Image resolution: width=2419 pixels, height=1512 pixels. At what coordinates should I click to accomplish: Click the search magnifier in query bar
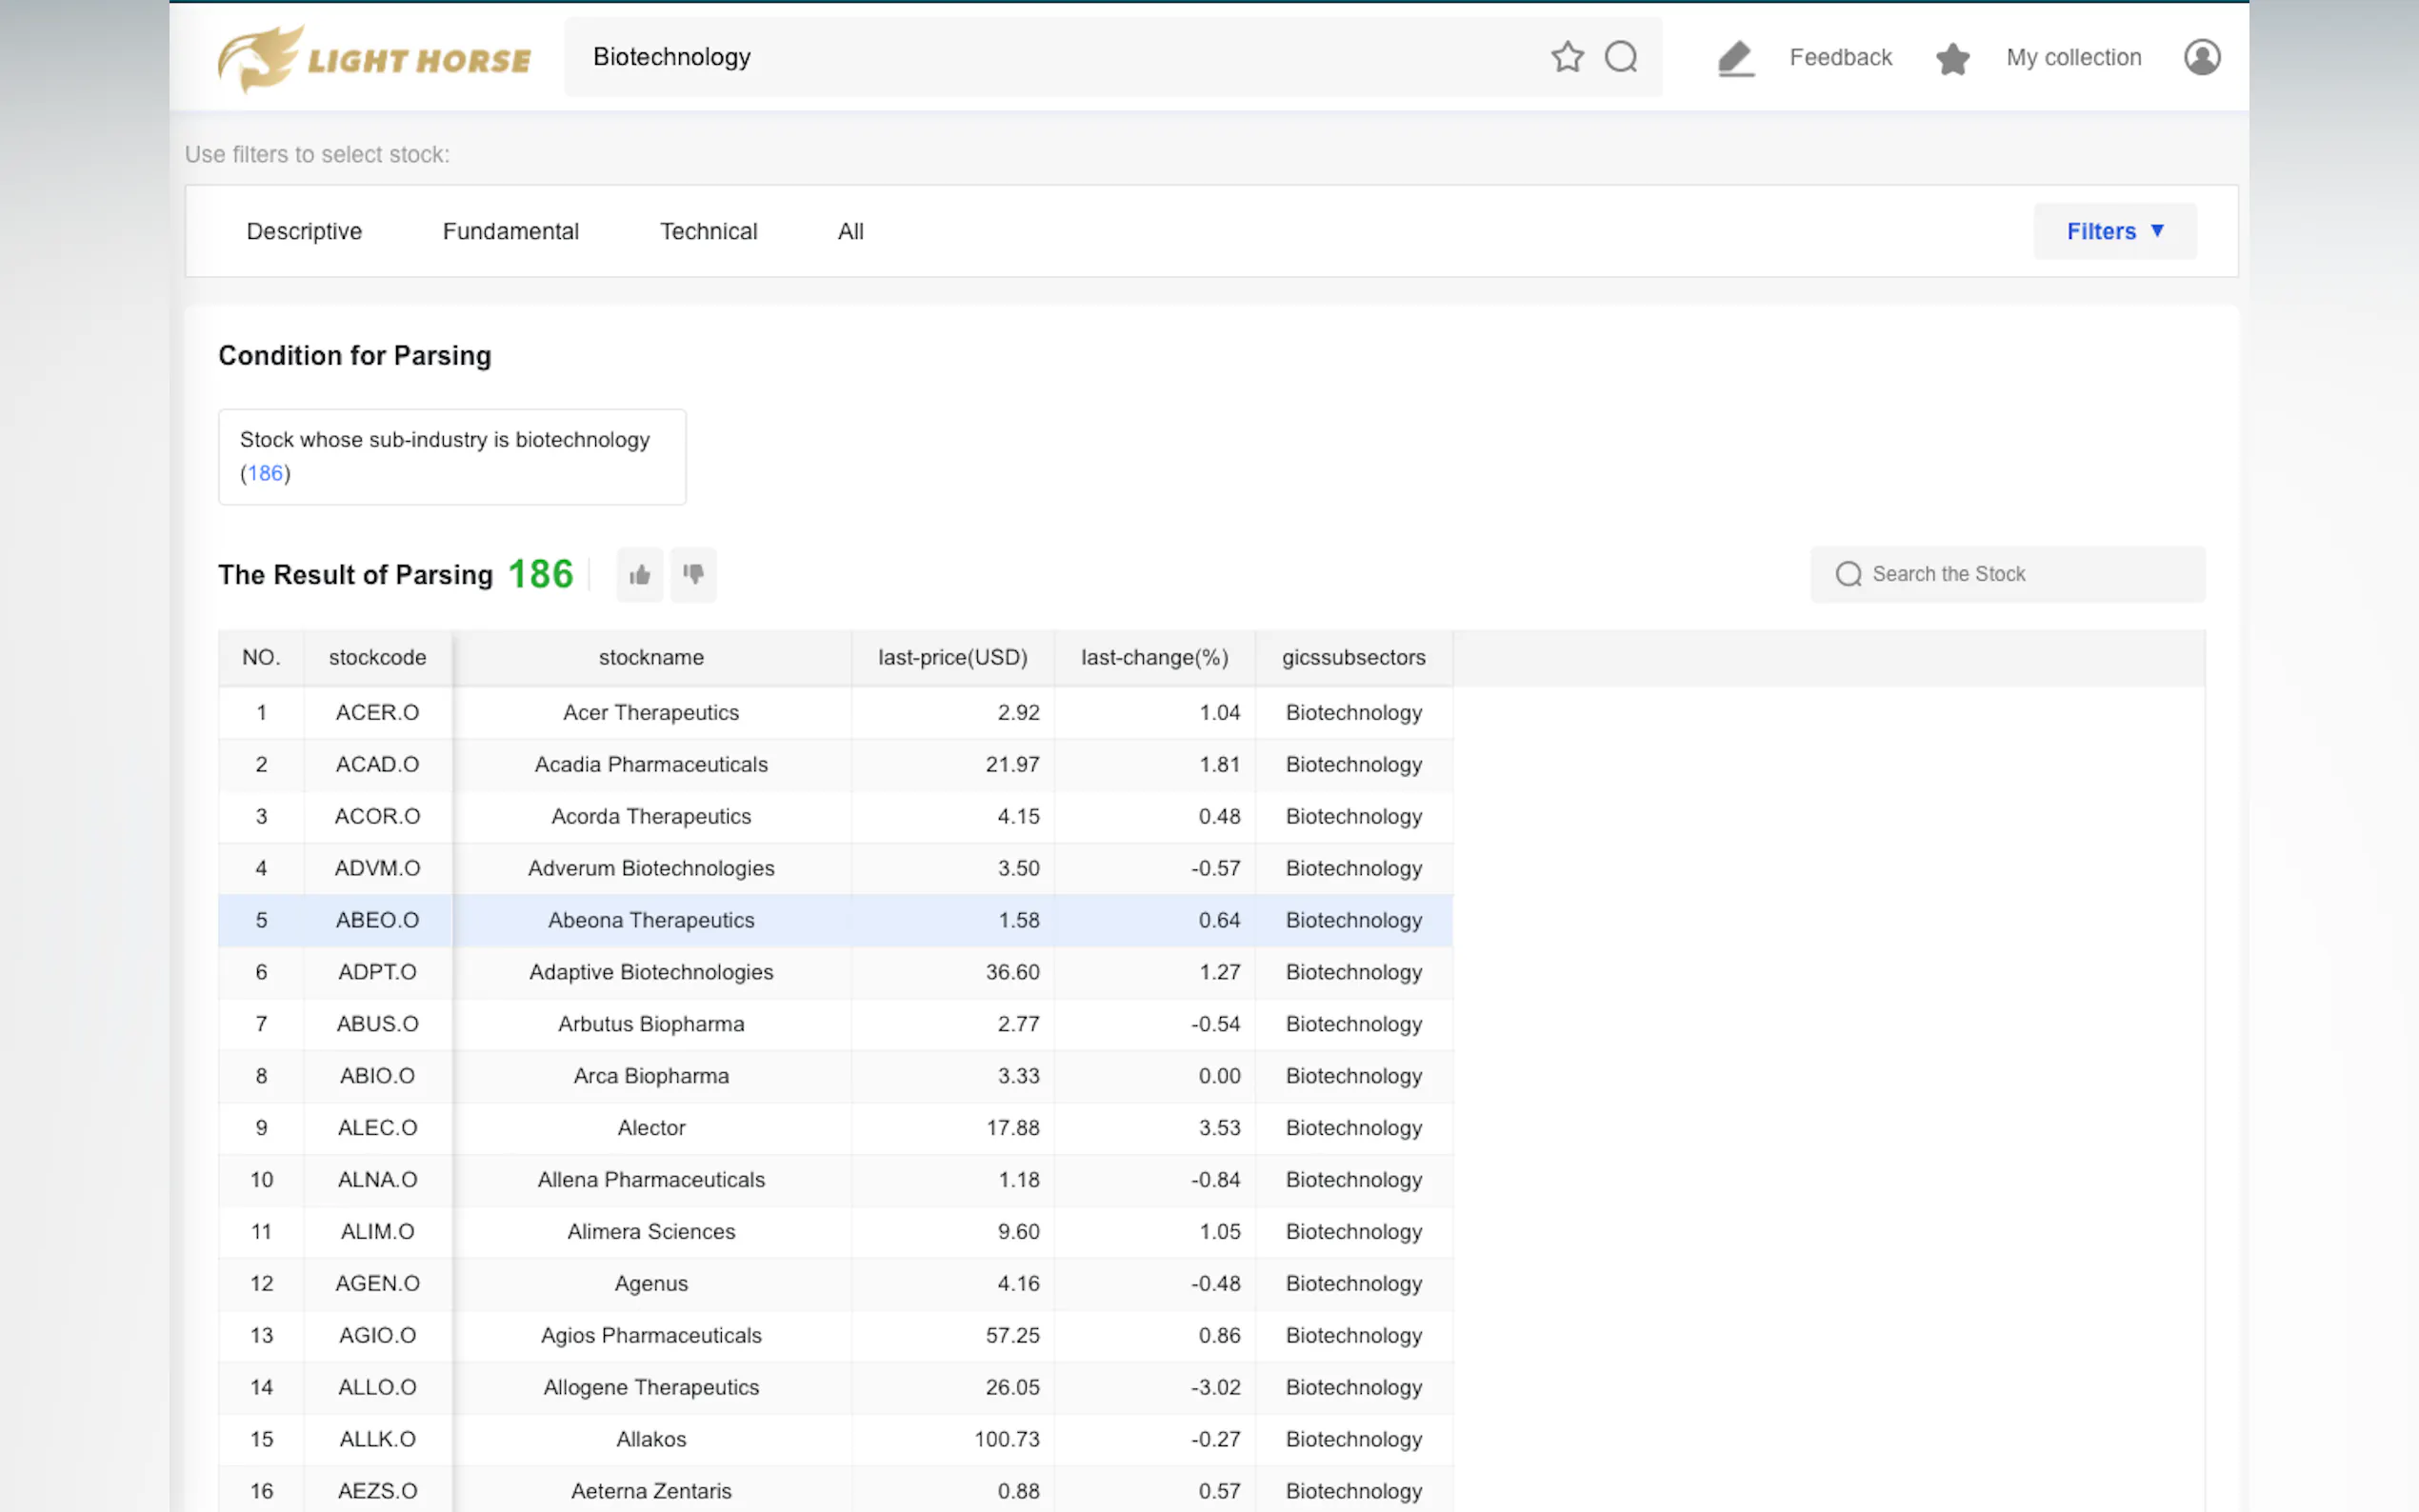tap(1621, 57)
